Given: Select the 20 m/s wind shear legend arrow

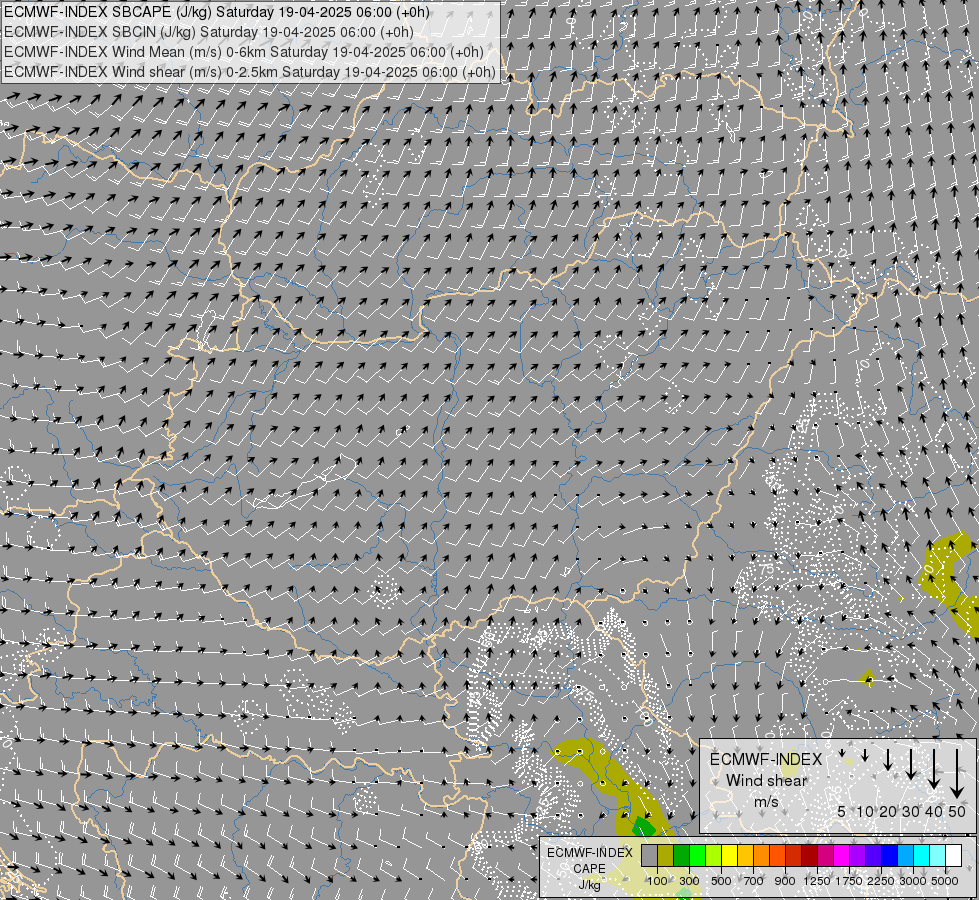Looking at the screenshot, I should tap(888, 759).
